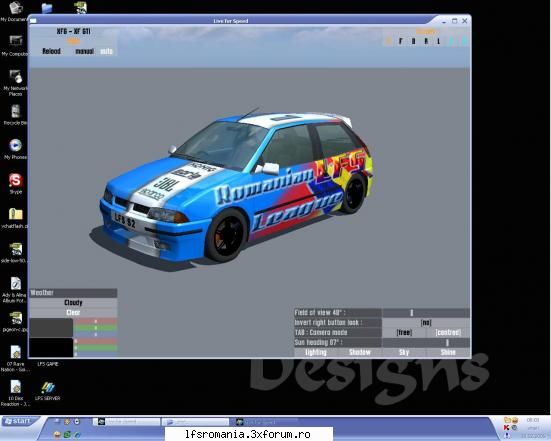The image size is (551, 441).
Task: Open the xchatflash folder icon
Action: point(15,218)
